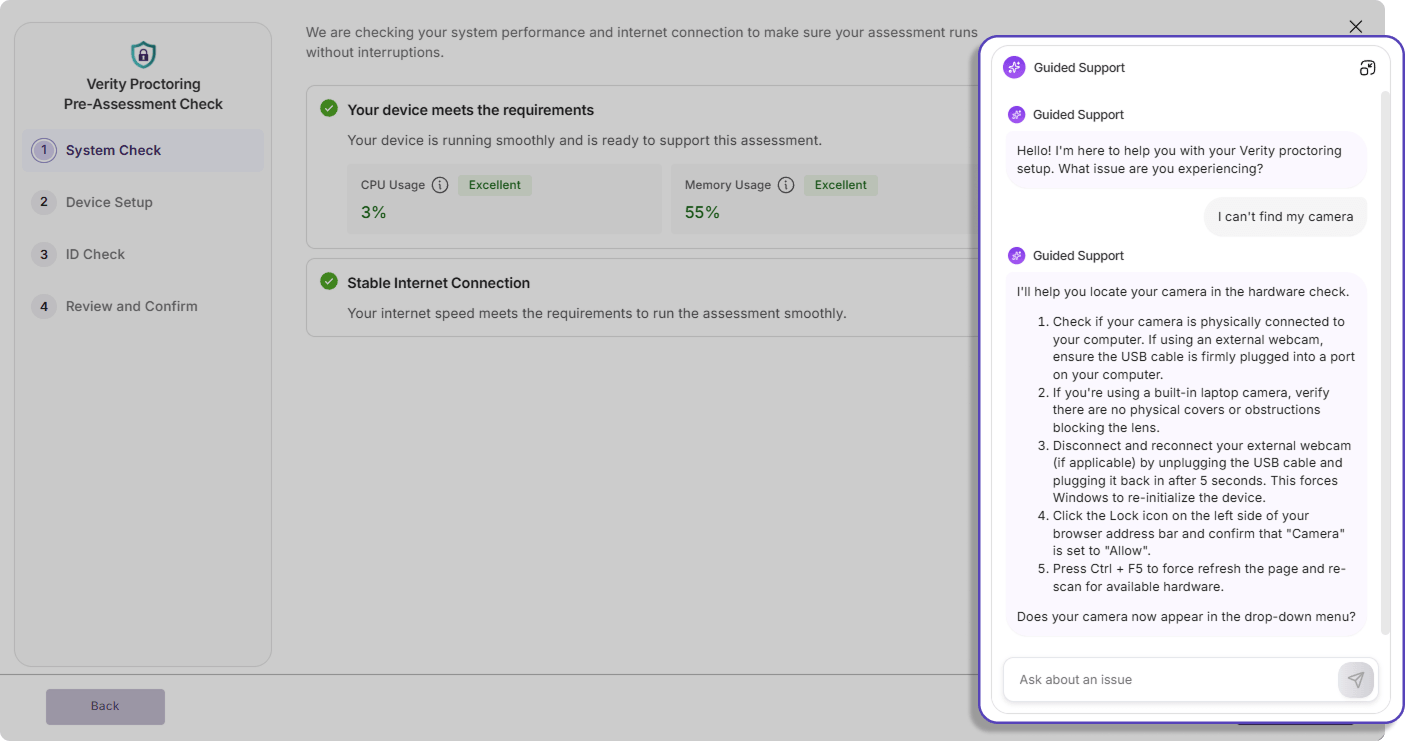This screenshot has height=741, width=1405.
Task: Click avatar above the camera instructions message
Action: coord(1016,256)
